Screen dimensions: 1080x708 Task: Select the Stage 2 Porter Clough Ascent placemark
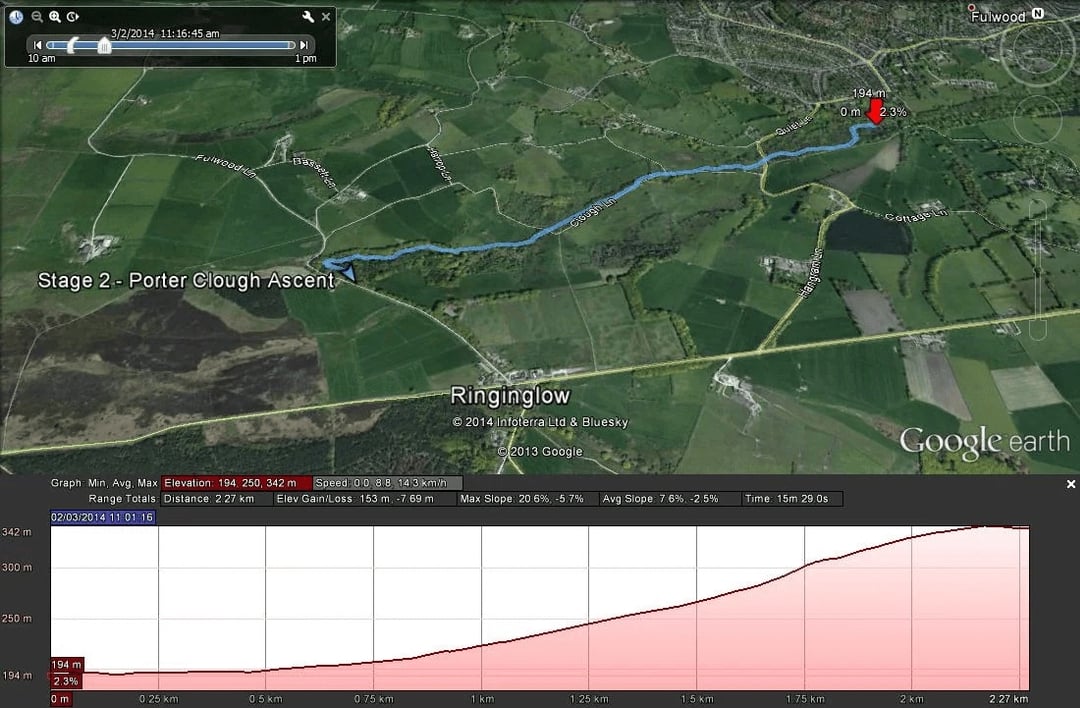pos(186,281)
